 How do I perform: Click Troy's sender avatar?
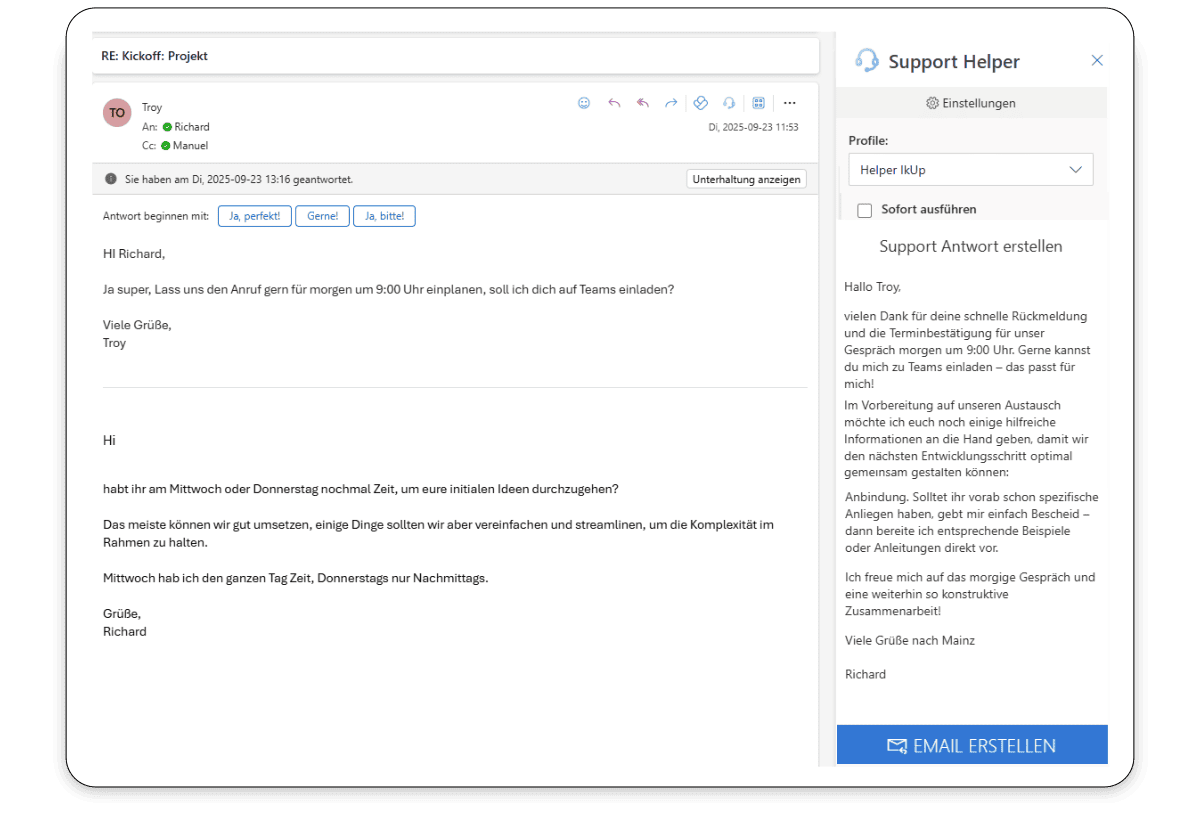(x=116, y=113)
